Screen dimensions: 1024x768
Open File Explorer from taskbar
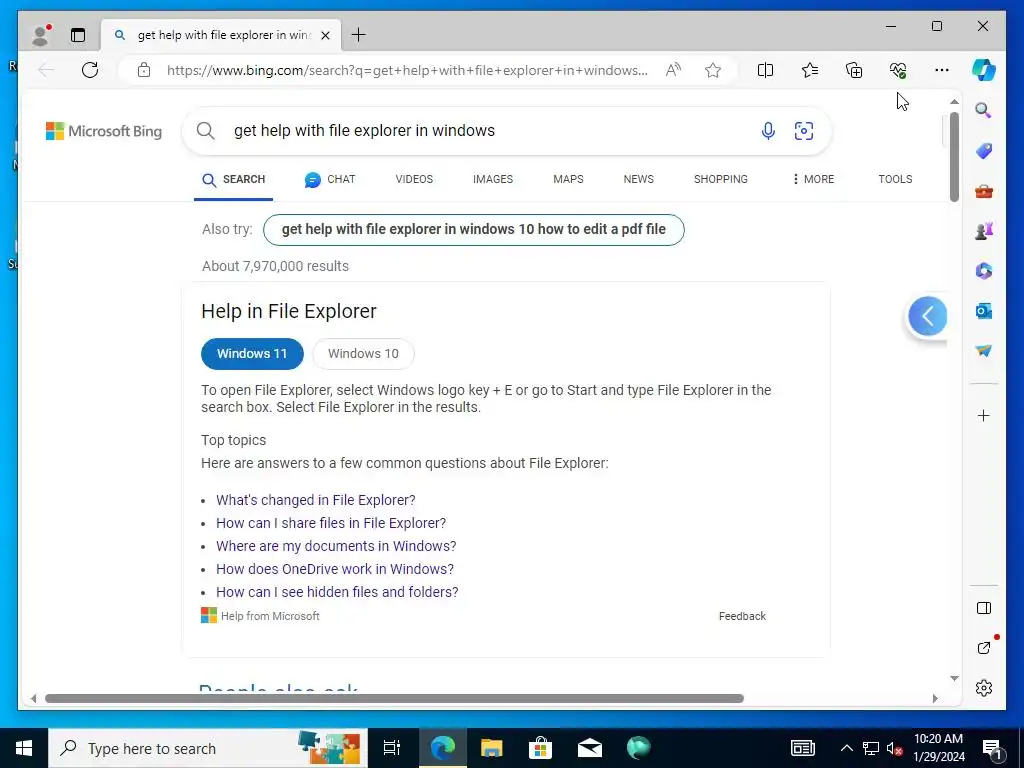[491, 748]
